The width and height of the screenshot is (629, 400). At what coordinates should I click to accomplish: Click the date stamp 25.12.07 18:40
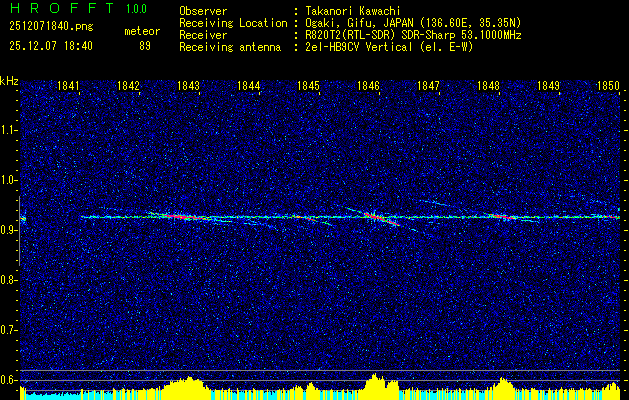click(x=50, y=46)
